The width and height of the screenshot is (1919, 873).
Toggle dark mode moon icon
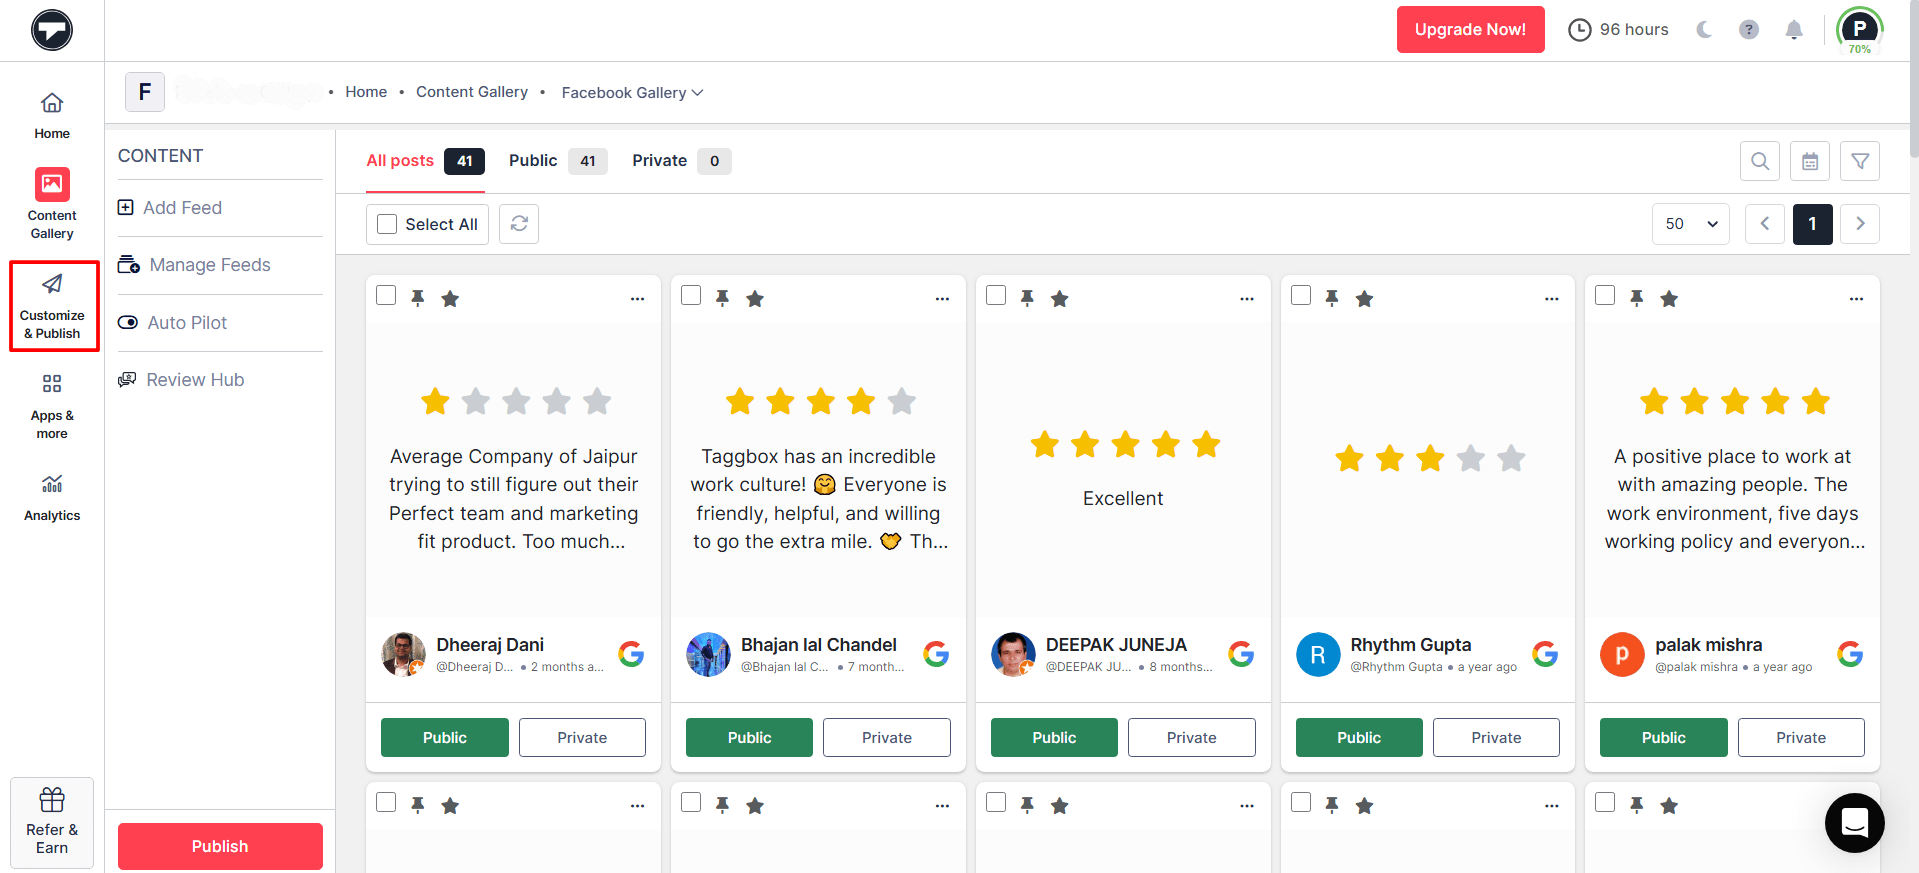coord(1704,30)
